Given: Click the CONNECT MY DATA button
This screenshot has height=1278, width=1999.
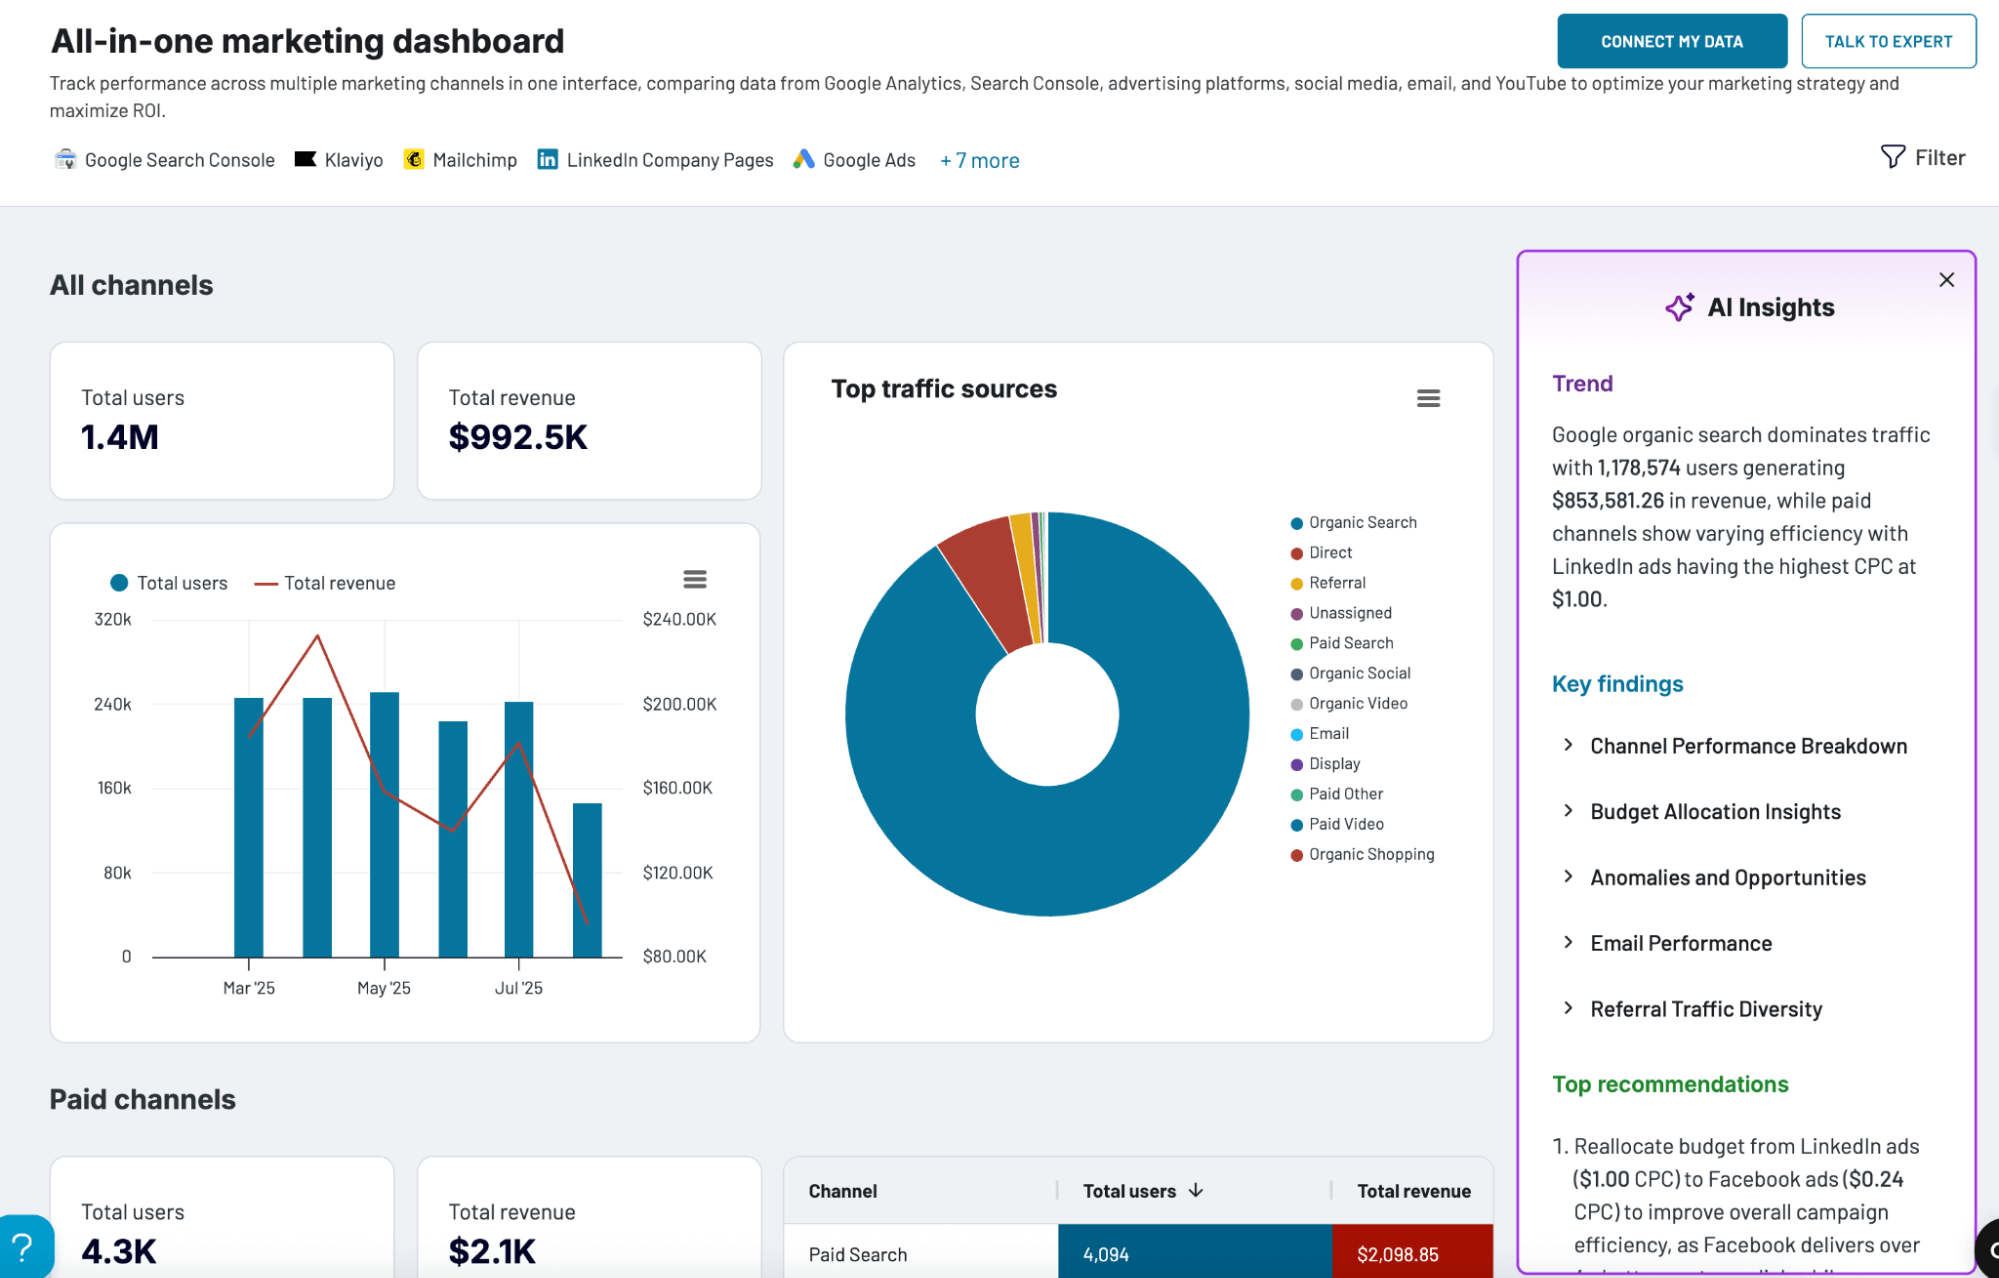Looking at the screenshot, I should point(1671,41).
